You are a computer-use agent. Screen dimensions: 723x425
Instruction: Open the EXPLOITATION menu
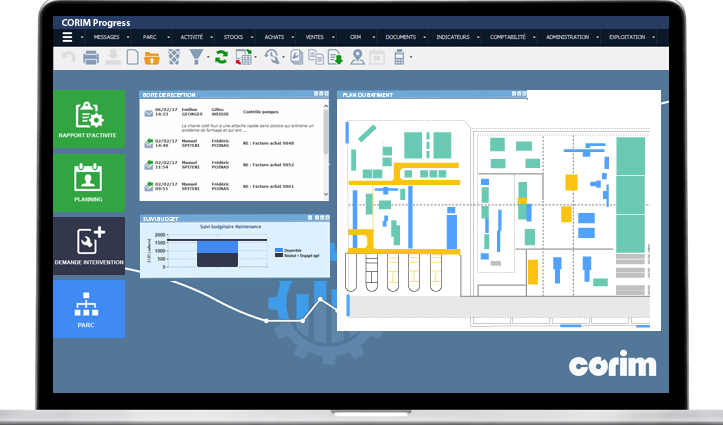click(x=627, y=37)
